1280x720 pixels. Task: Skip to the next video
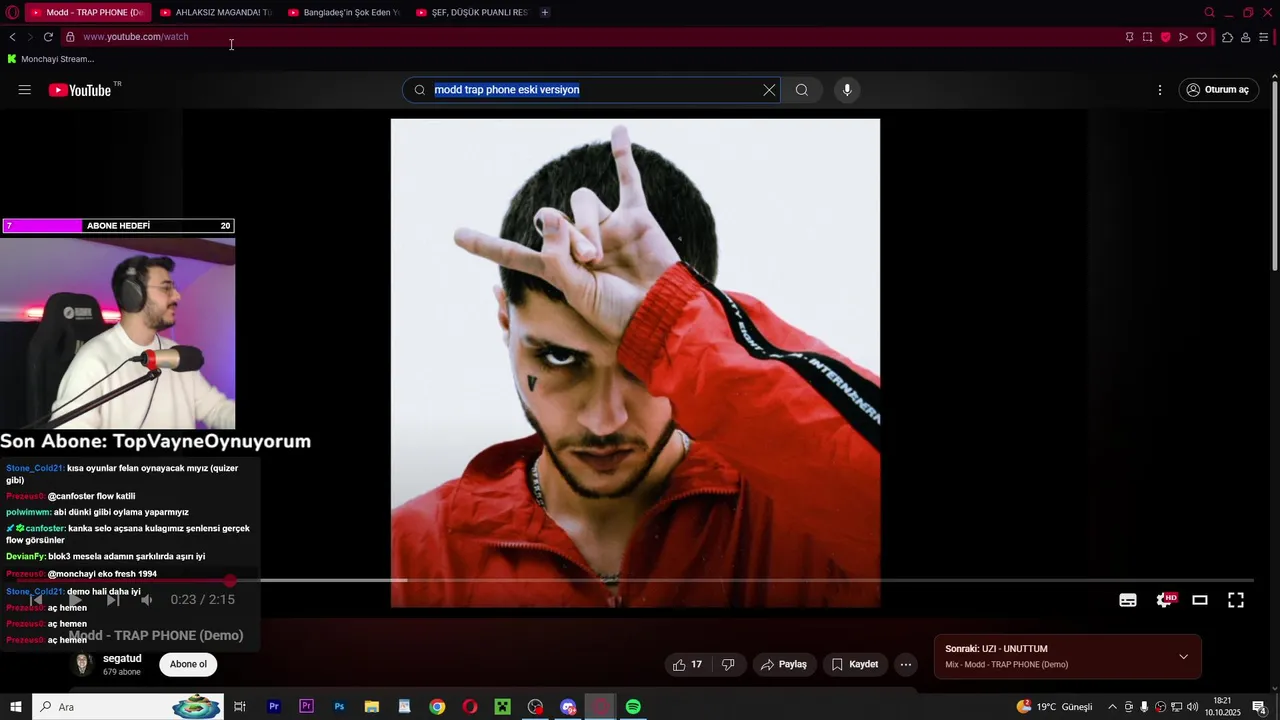click(113, 599)
